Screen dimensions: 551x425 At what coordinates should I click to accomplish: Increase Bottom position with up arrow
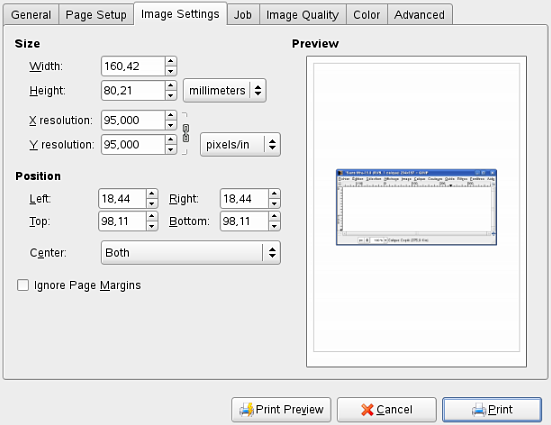274,216
